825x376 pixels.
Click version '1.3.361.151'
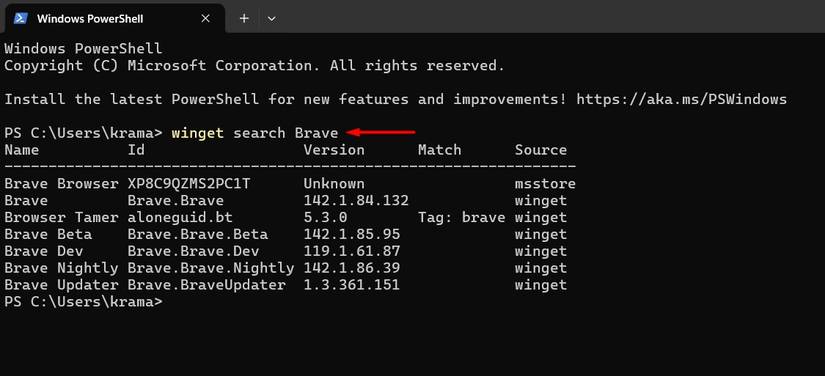[351, 285]
